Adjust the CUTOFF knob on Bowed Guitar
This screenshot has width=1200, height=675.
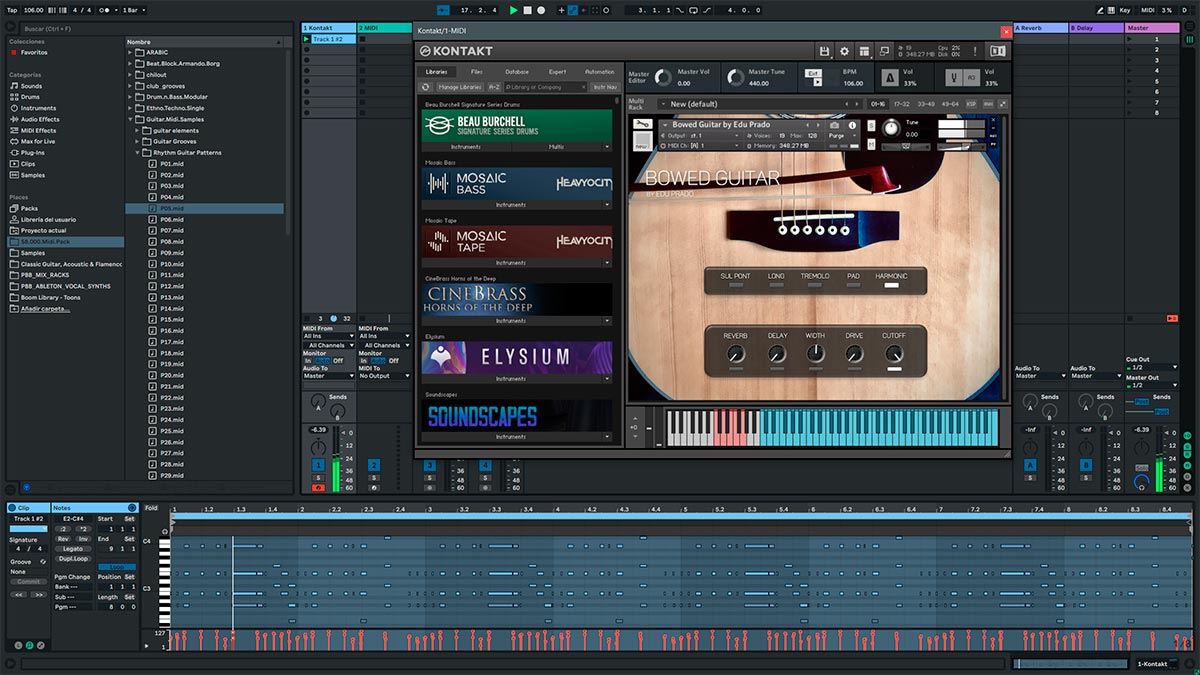tap(893, 353)
